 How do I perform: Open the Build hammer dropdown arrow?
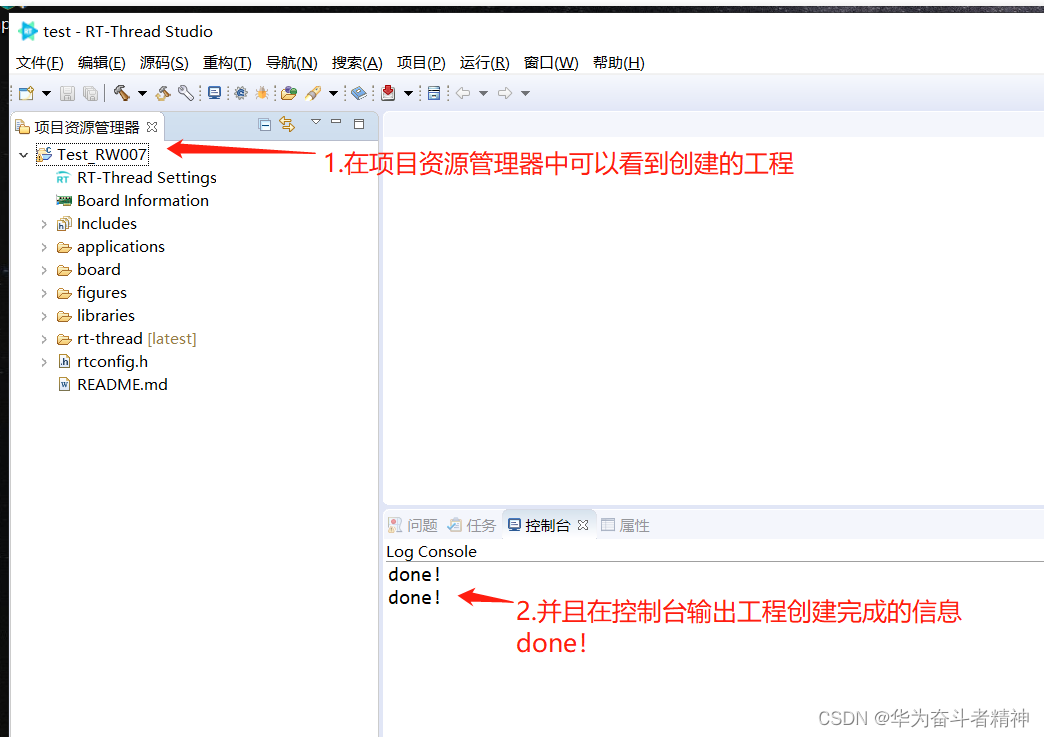click(x=142, y=93)
